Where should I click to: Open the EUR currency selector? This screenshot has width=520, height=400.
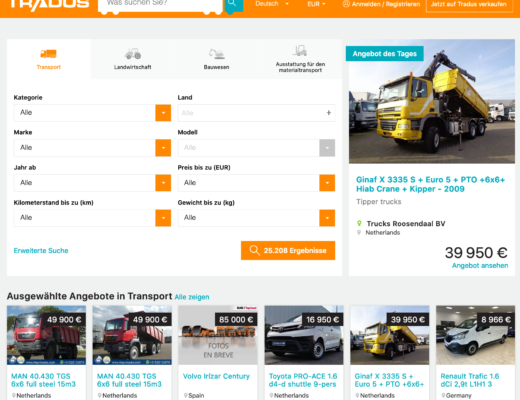(316, 4)
